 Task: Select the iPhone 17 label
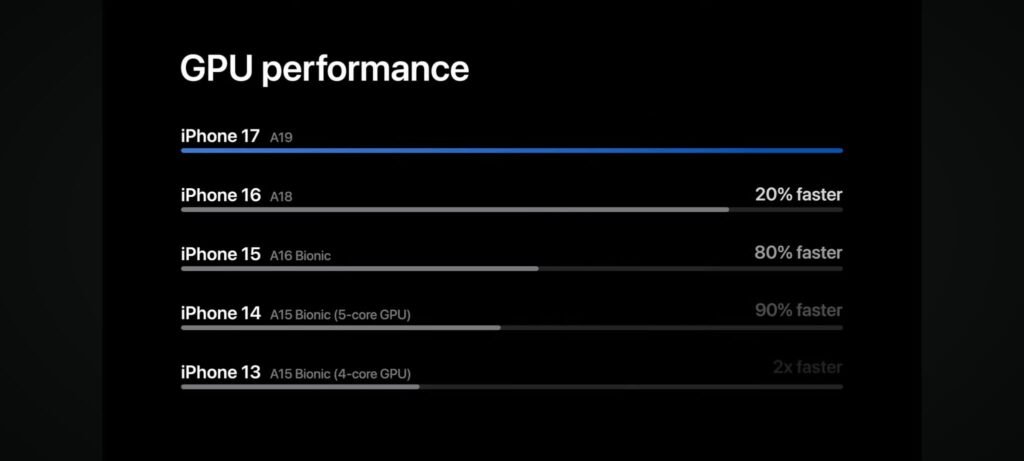pos(220,136)
